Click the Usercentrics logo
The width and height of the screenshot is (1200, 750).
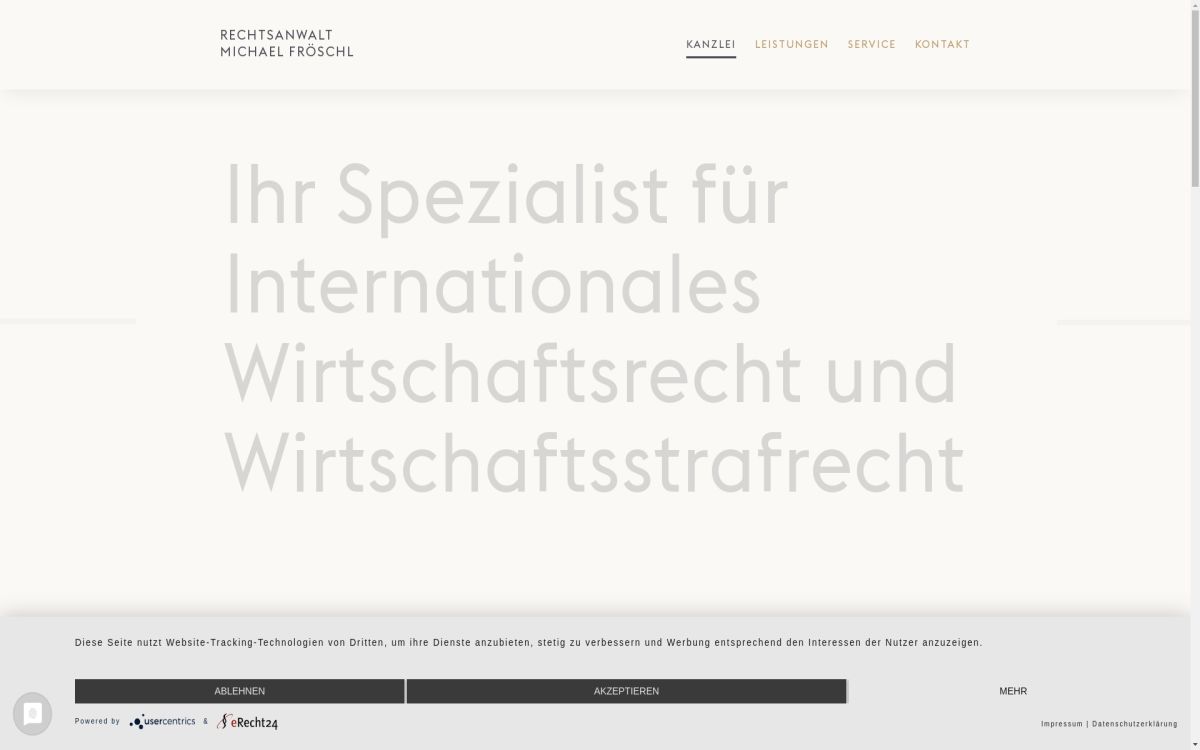tap(162, 721)
